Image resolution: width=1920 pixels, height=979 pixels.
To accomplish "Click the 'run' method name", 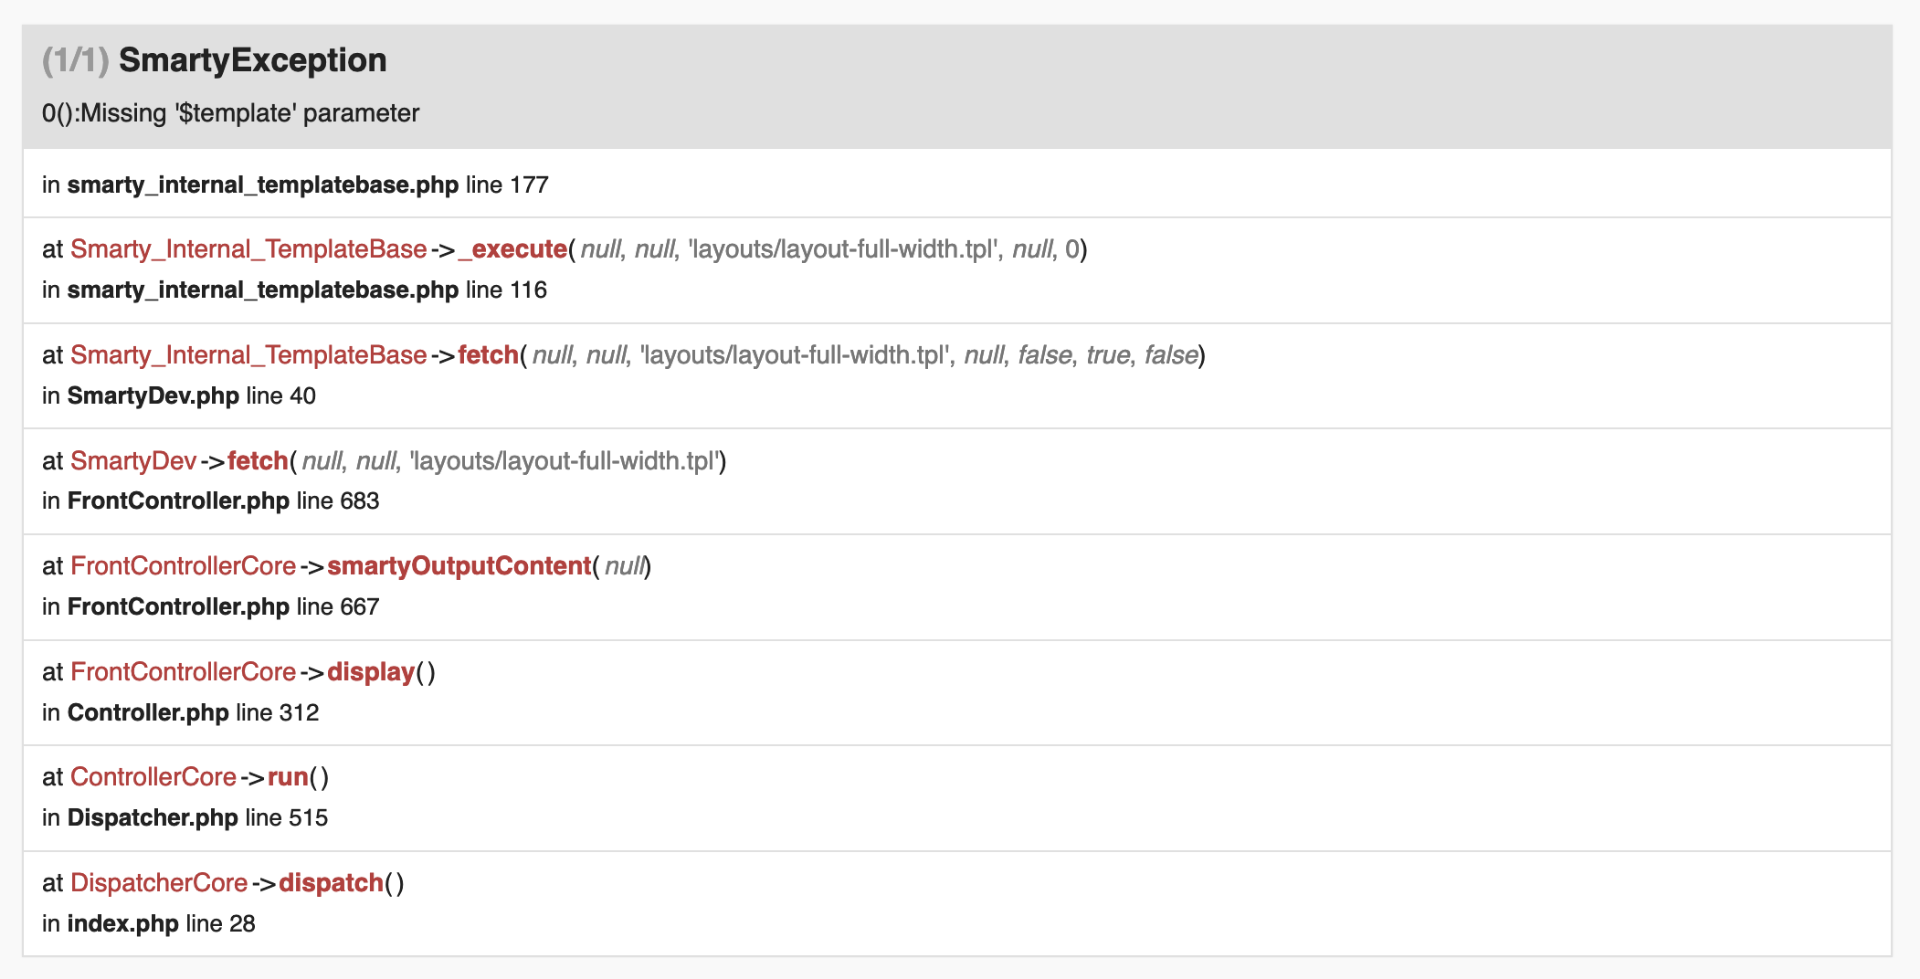I will [x=288, y=777].
